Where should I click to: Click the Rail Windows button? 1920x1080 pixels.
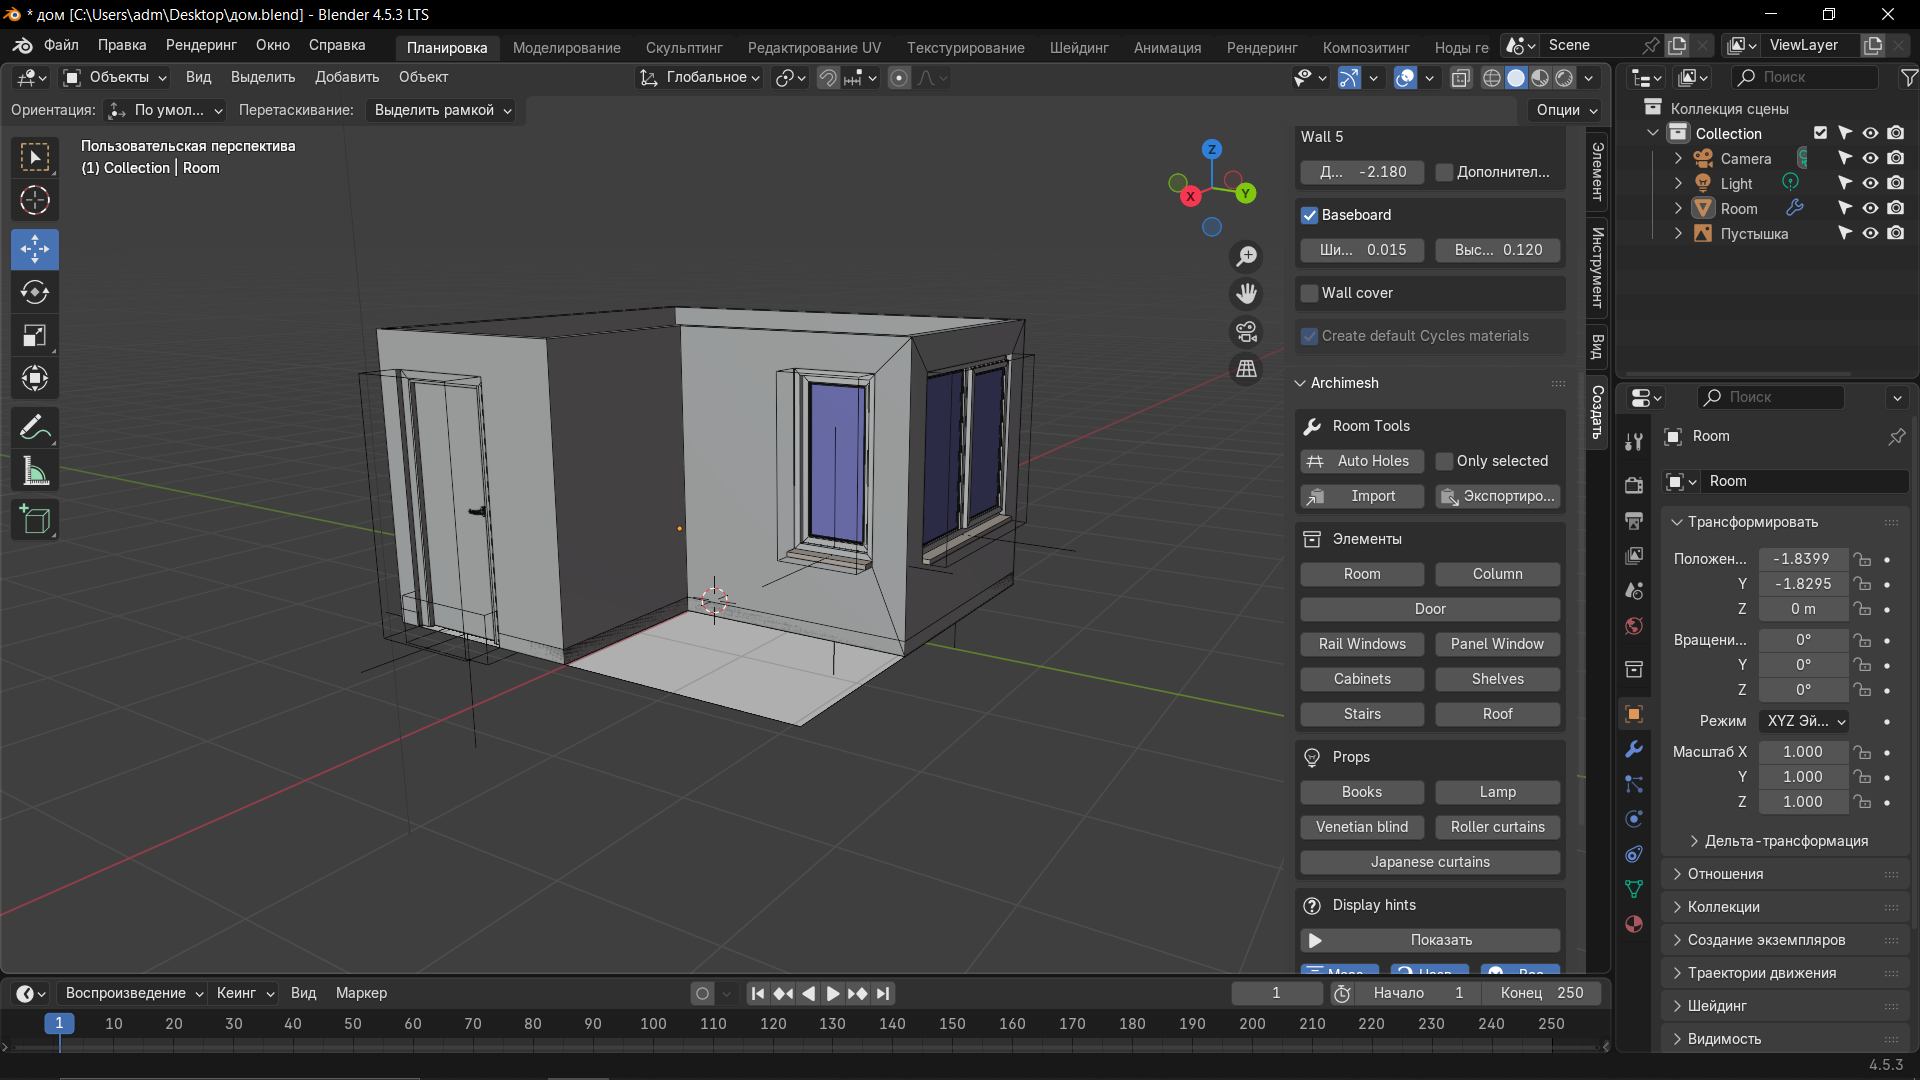pyautogui.click(x=1362, y=644)
